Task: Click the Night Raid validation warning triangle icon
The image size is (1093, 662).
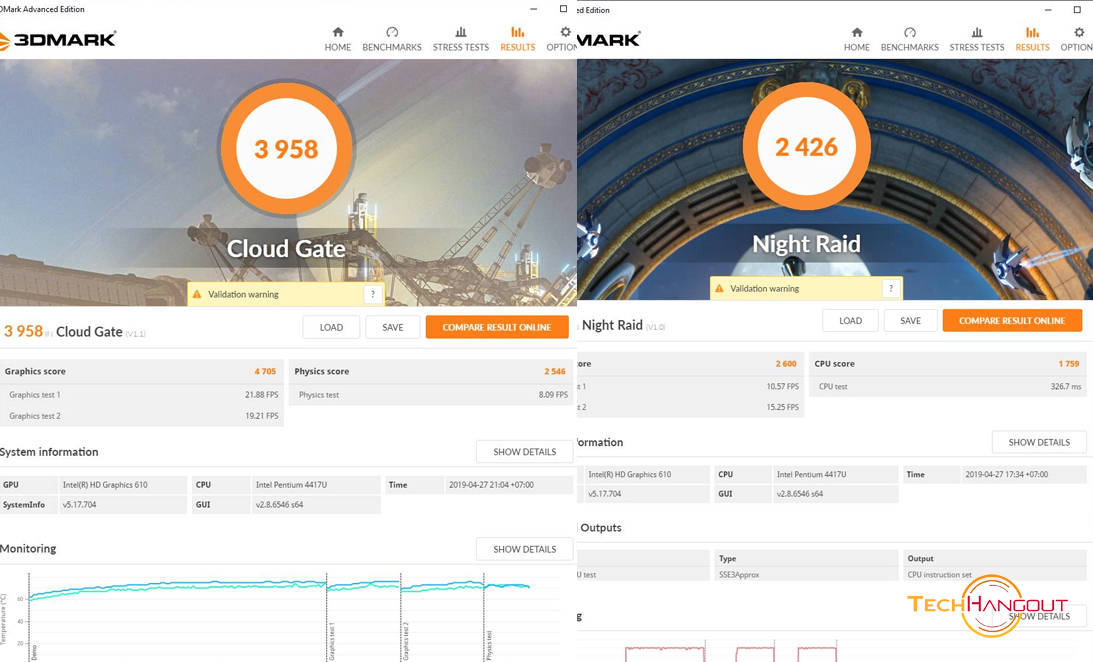Action: [x=719, y=288]
